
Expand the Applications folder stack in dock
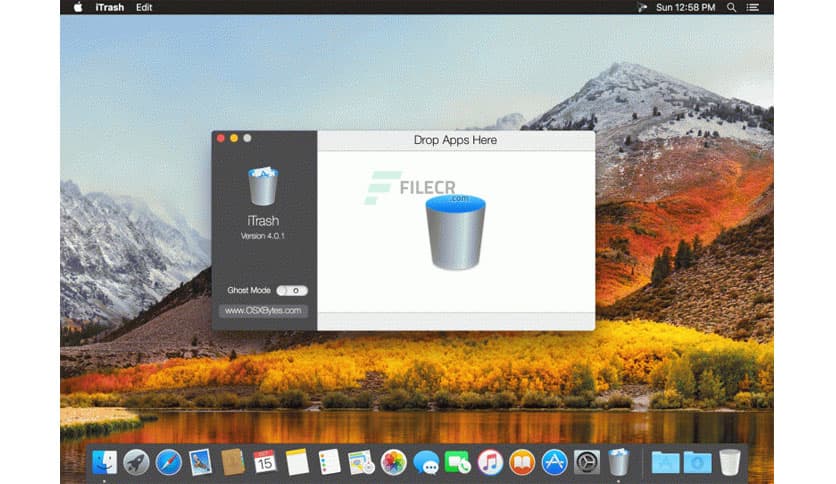tap(665, 461)
